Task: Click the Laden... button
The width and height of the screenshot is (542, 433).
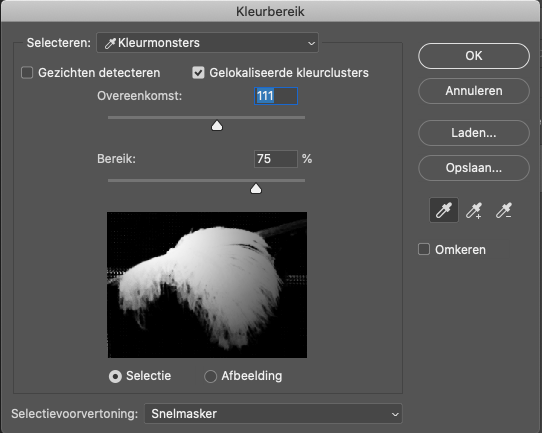Action: 474,133
